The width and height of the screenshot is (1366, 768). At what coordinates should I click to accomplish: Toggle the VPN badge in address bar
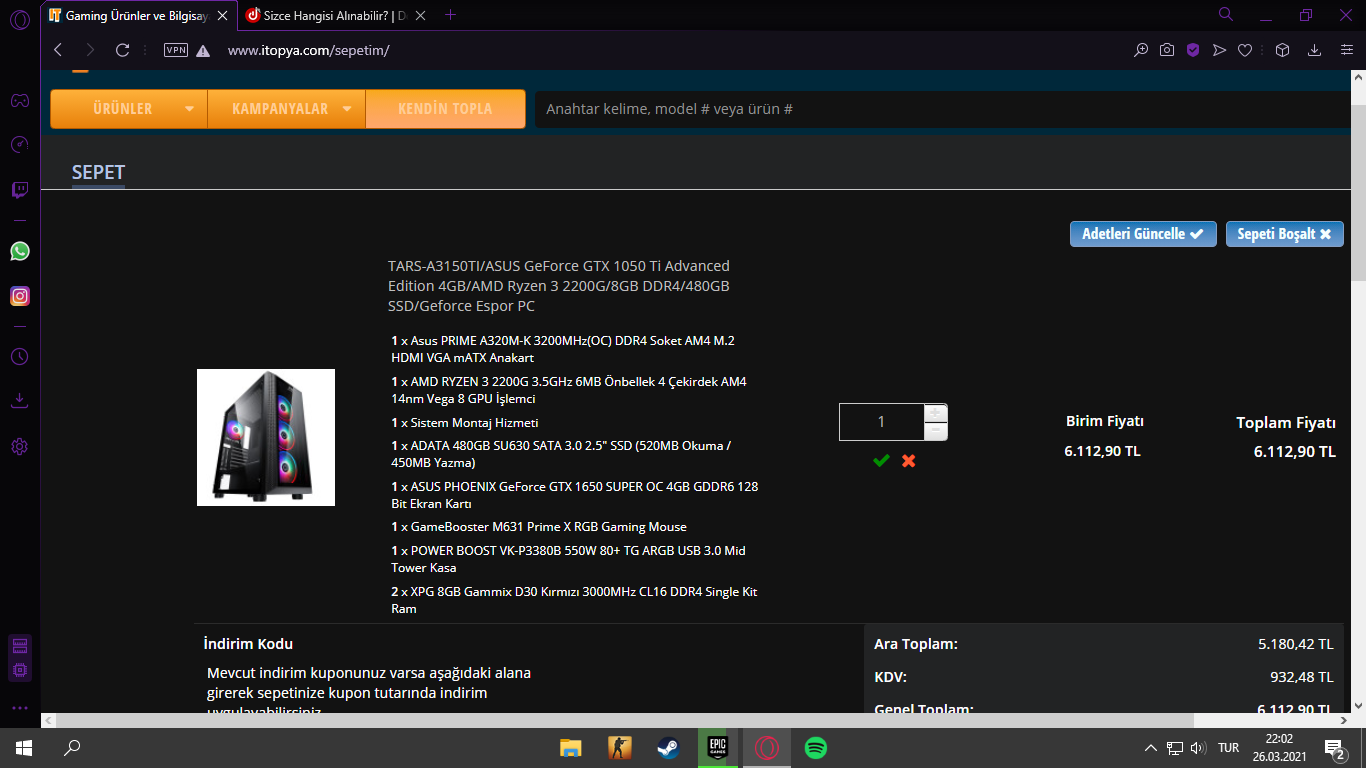click(176, 50)
